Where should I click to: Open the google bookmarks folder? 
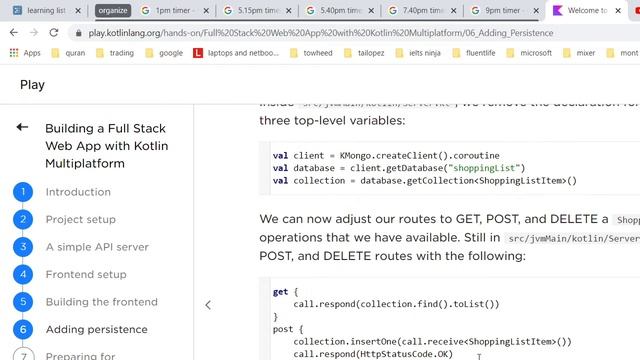[x=164, y=53]
